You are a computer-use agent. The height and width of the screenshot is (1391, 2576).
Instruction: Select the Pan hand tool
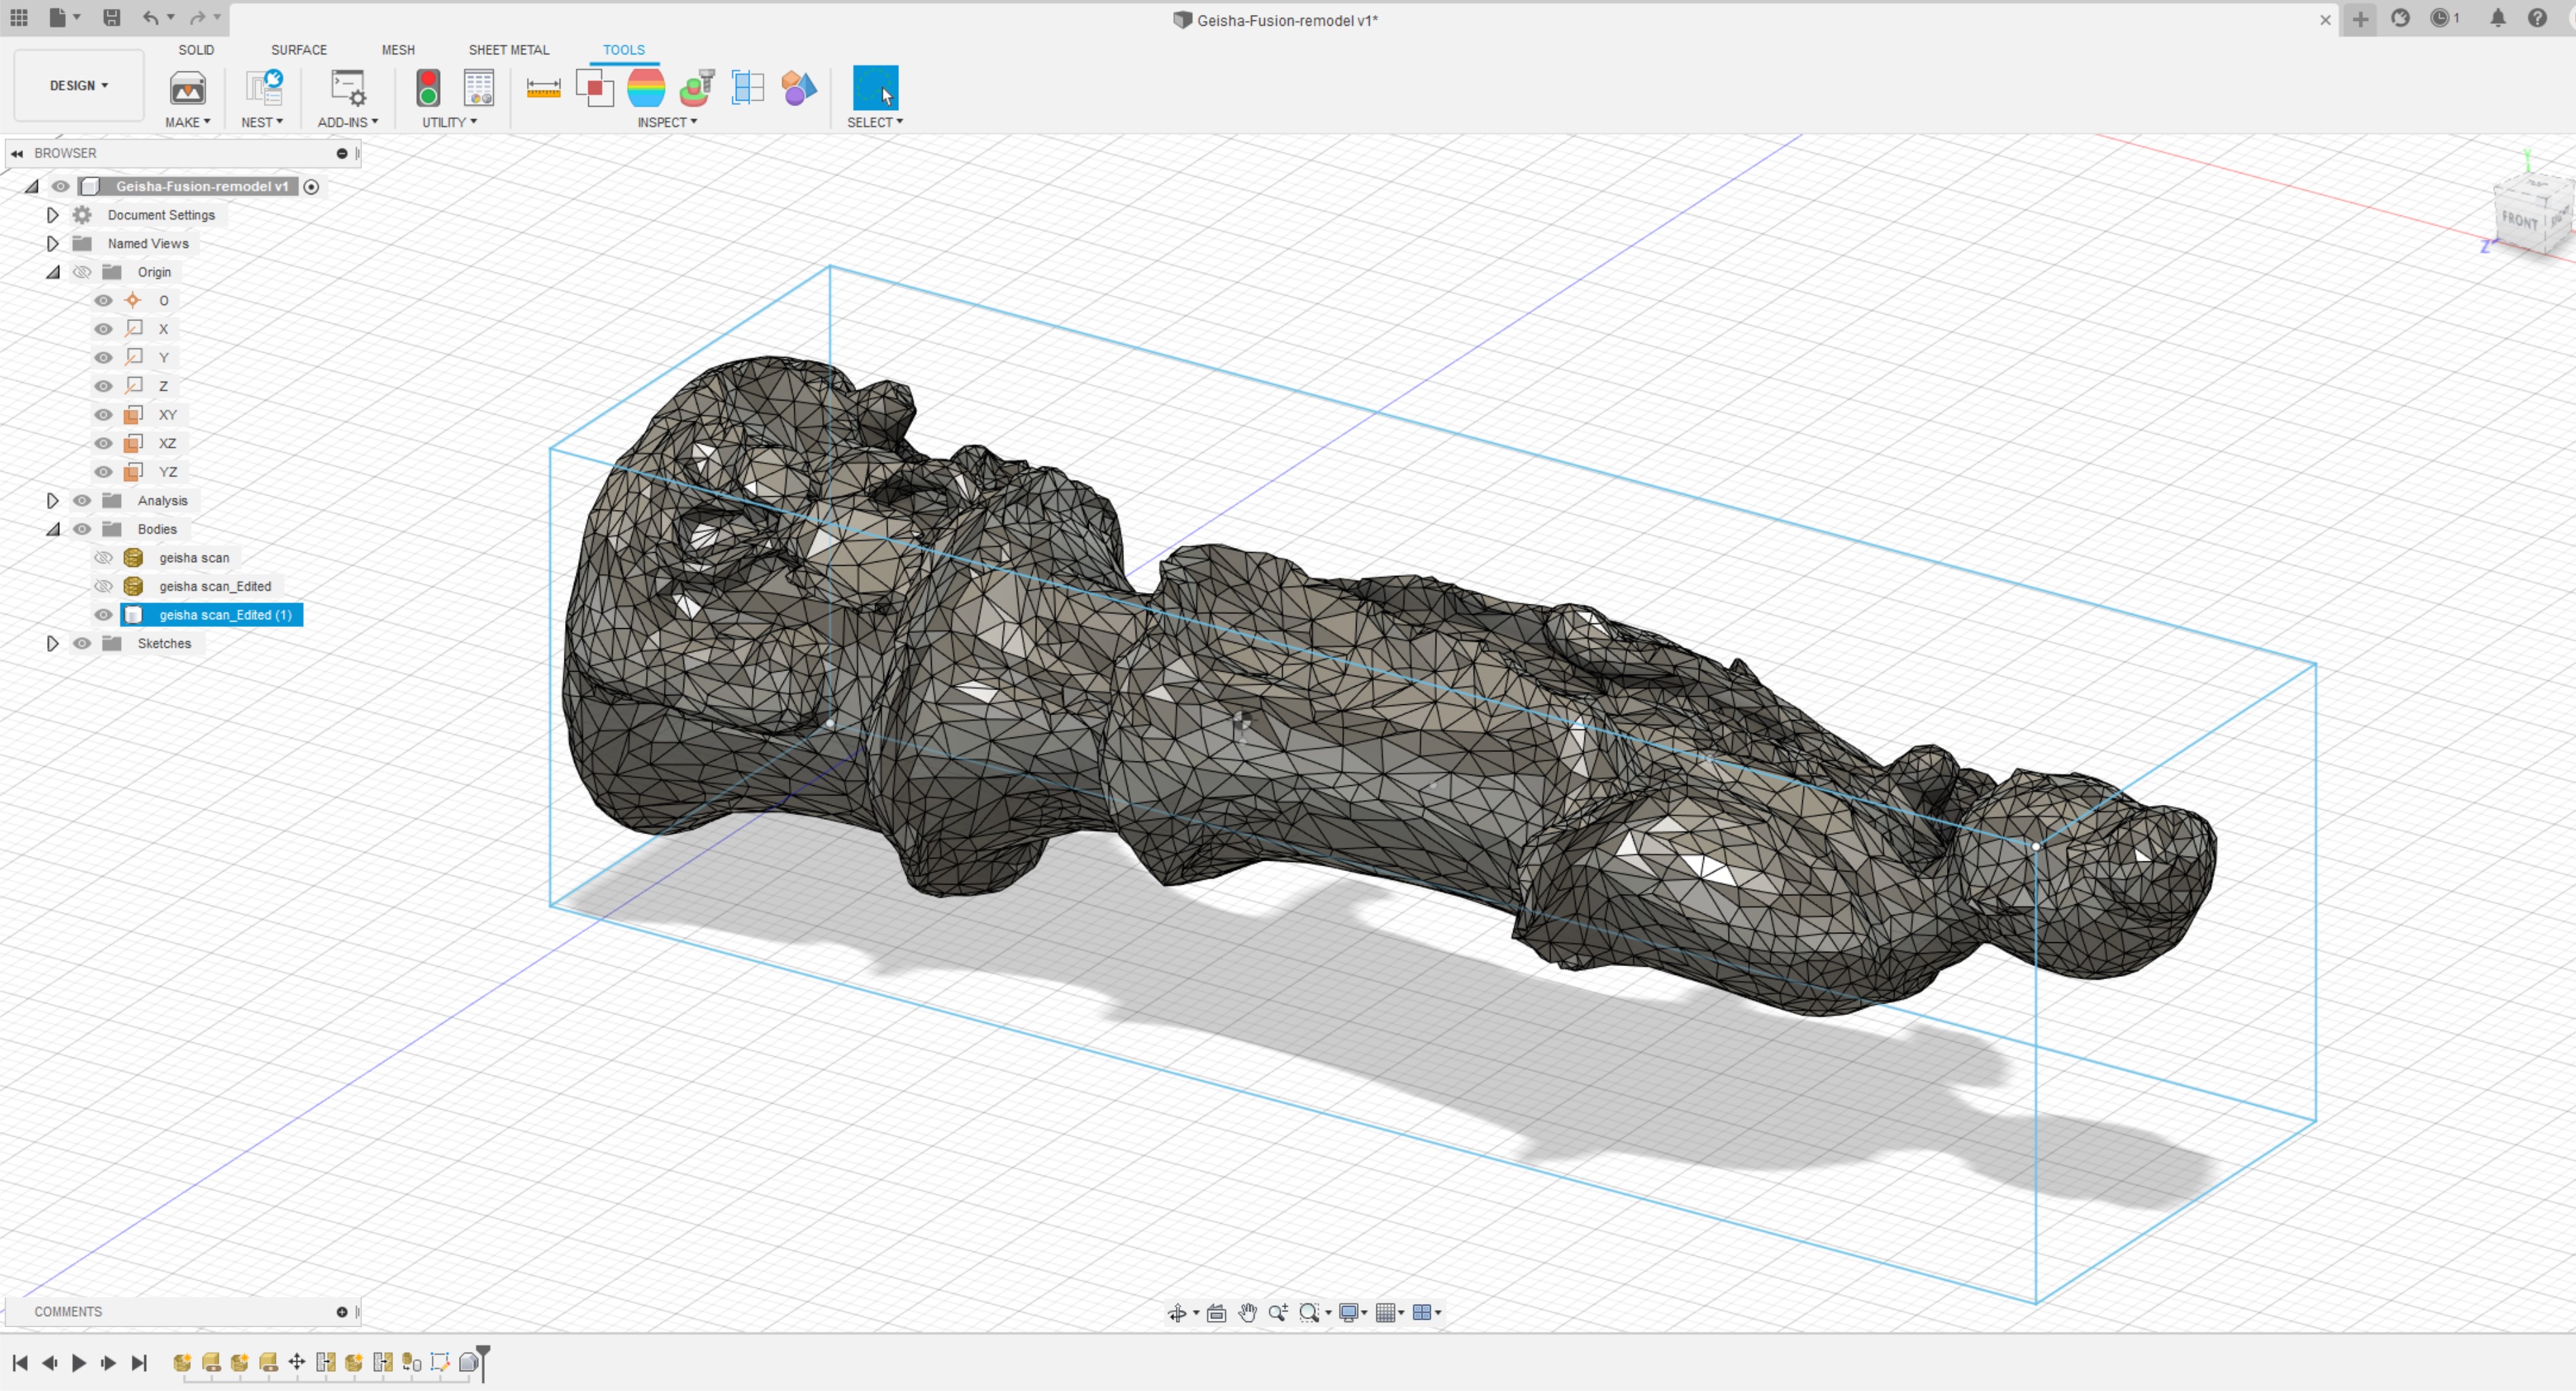(1247, 1313)
